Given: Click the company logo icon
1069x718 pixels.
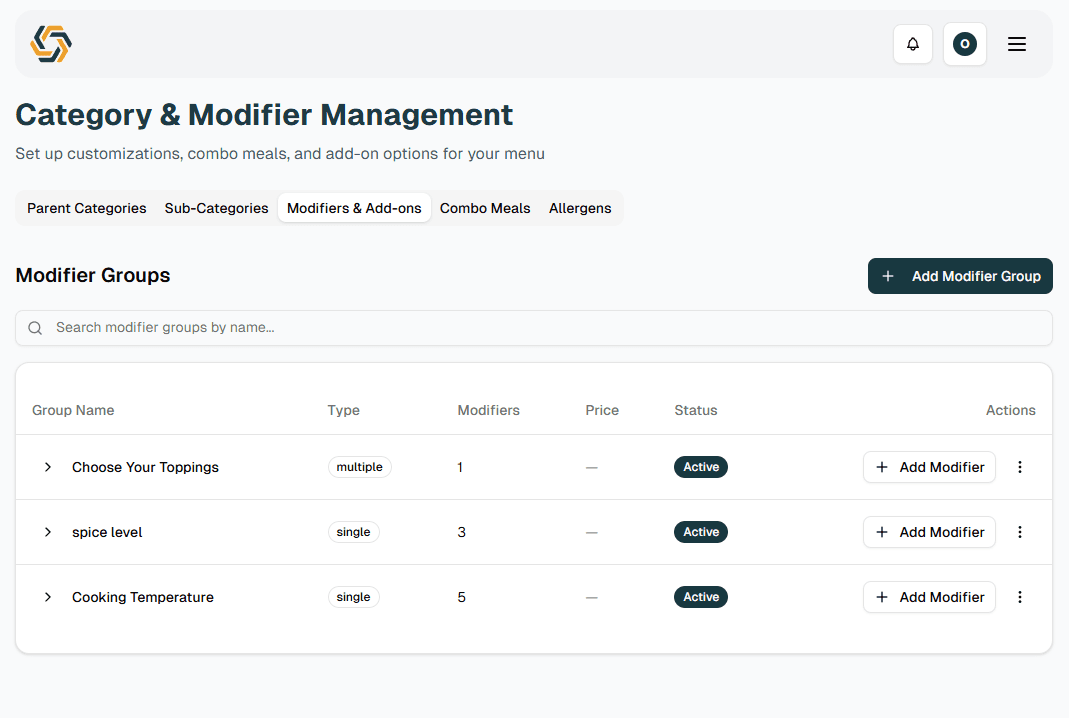Looking at the screenshot, I should pyautogui.click(x=50, y=44).
